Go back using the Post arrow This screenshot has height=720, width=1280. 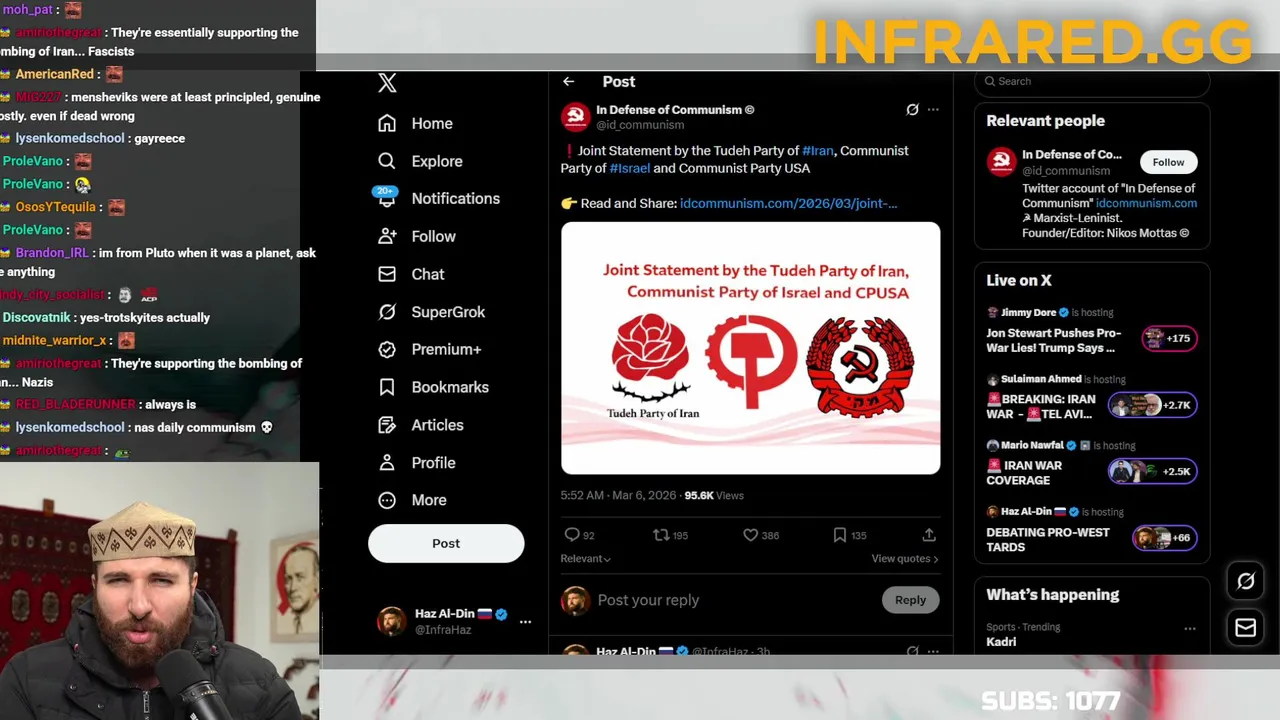tap(568, 82)
